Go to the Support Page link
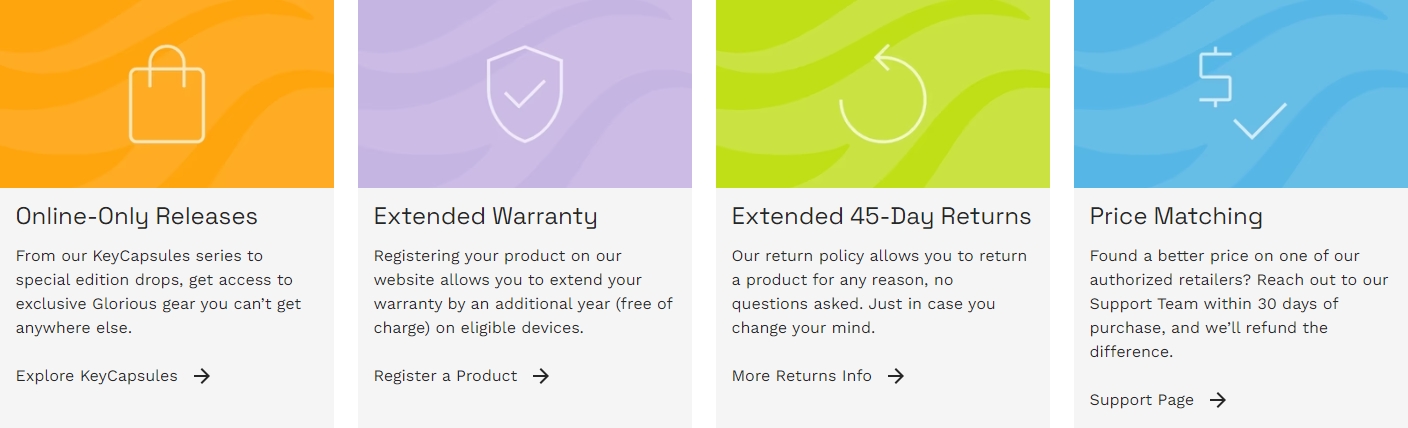 pyautogui.click(x=1142, y=400)
